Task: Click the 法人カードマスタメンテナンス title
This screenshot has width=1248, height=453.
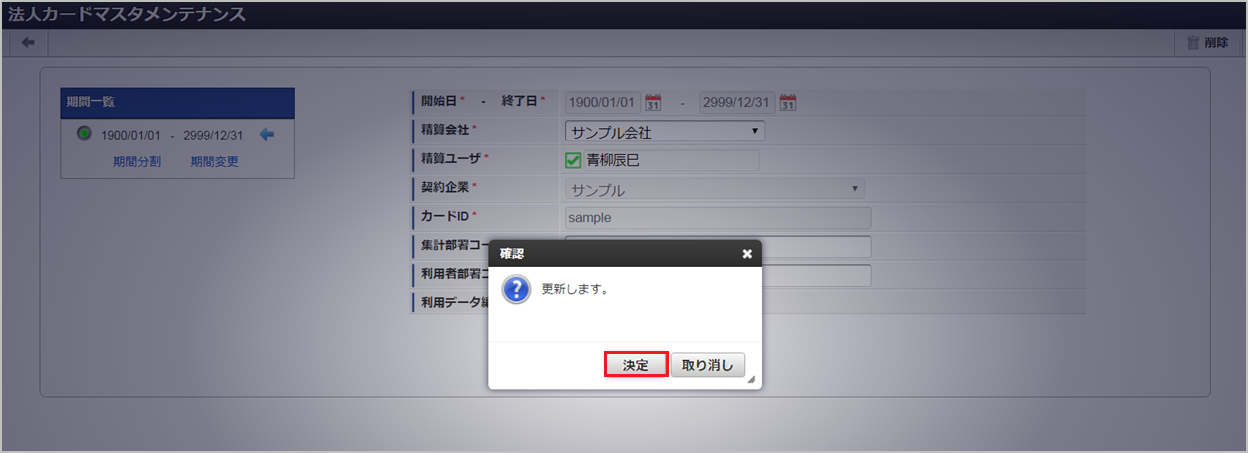Action: coord(126,15)
